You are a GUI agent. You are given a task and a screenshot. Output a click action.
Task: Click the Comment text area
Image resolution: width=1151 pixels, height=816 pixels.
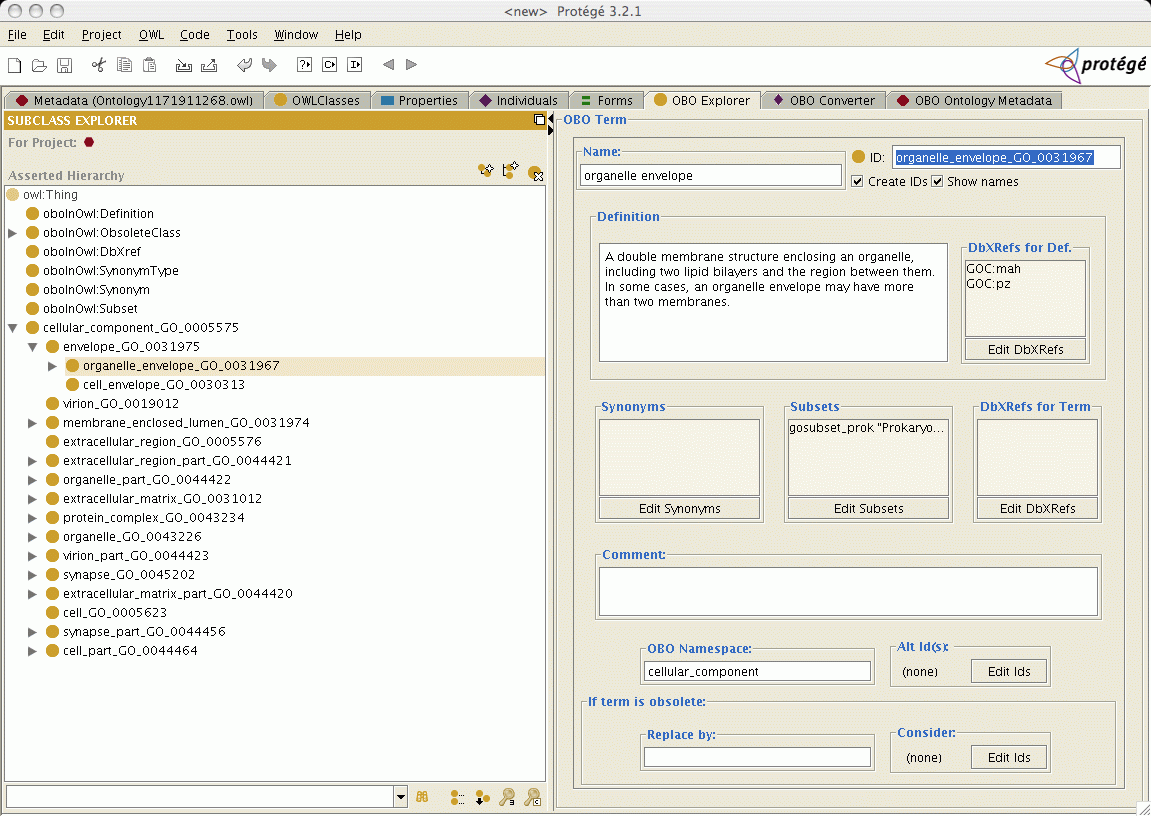(x=848, y=591)
